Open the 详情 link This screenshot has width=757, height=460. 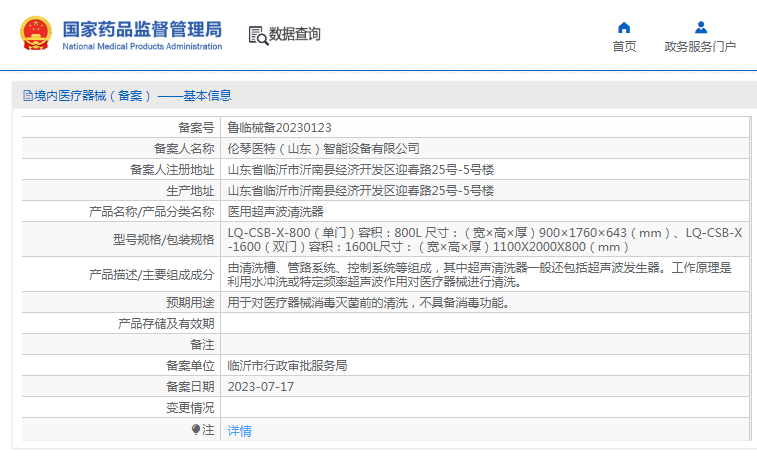[239, 431]
